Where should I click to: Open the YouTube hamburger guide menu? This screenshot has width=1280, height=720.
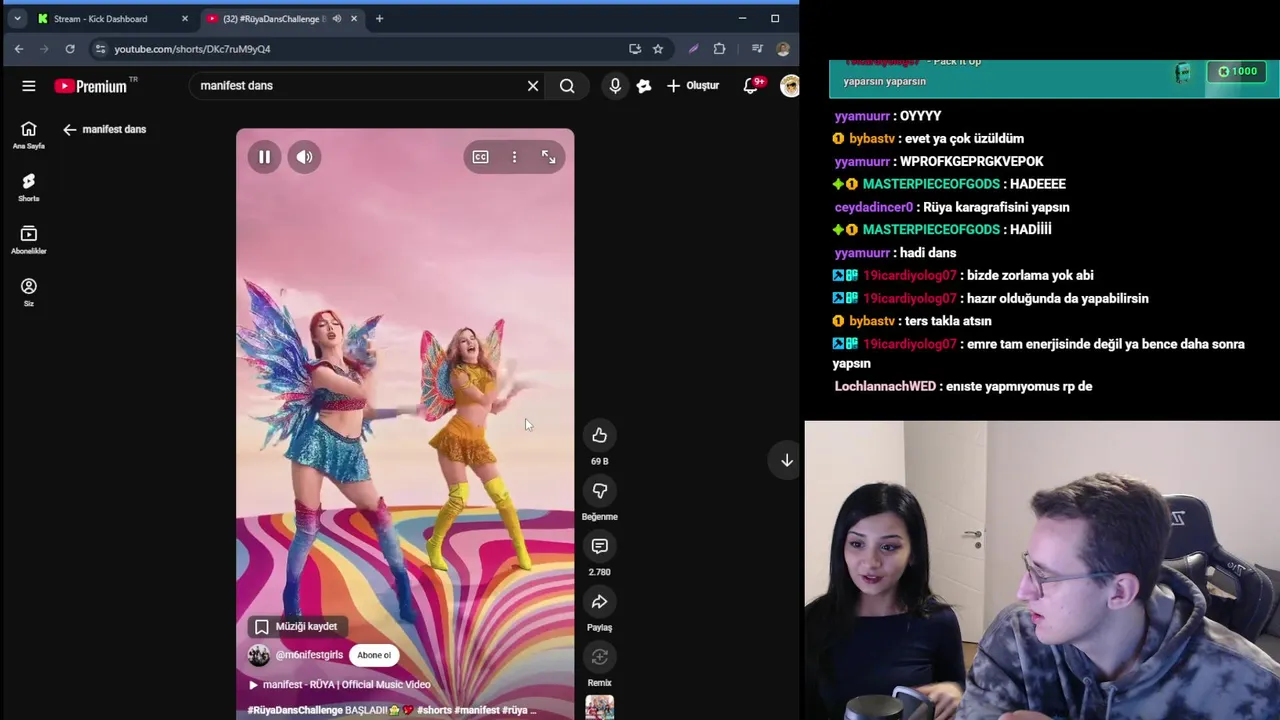pos(29,86)
